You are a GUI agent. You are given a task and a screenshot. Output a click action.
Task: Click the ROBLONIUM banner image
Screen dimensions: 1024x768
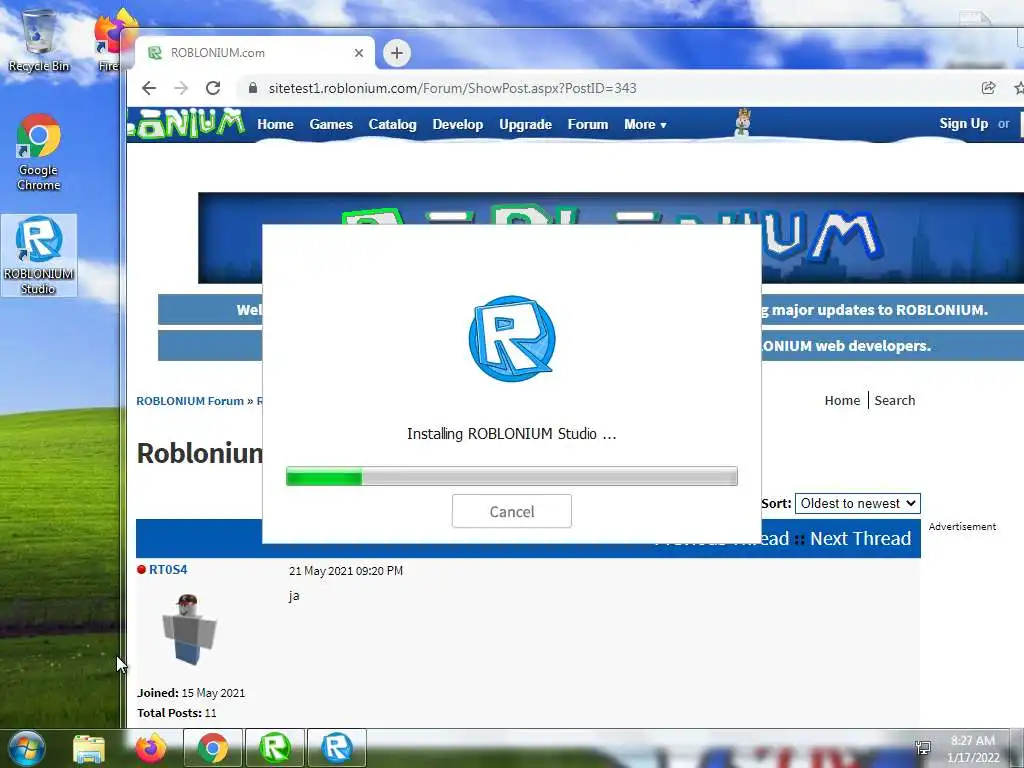tap(611, 238)
